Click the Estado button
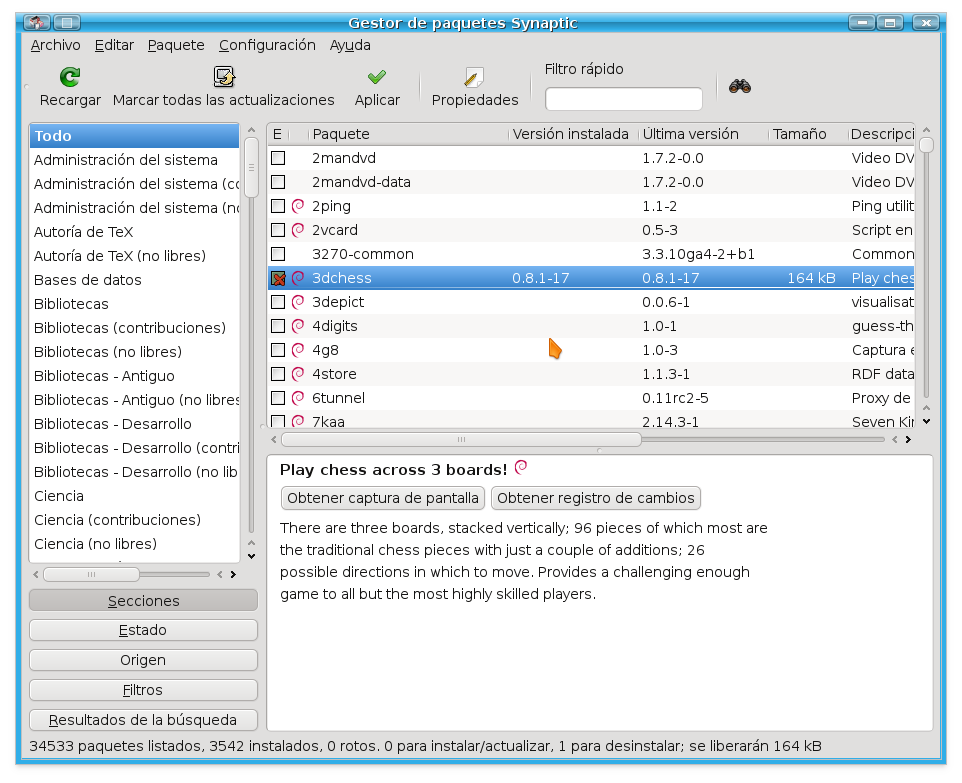 [143, 630]
